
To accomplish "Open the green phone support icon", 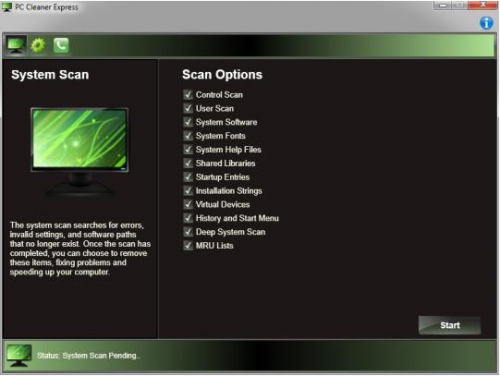I will (x=61, y=45).
